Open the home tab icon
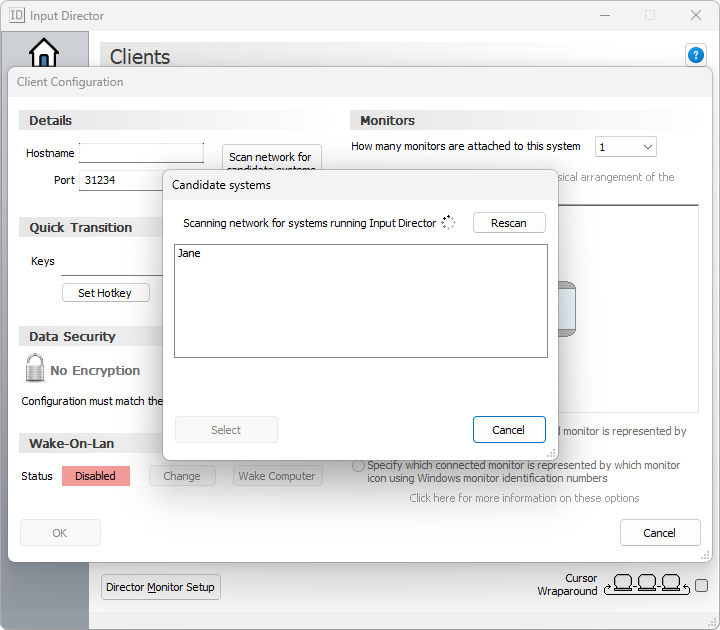This screenshot has width=720, height=630. [x=44, y=52]
